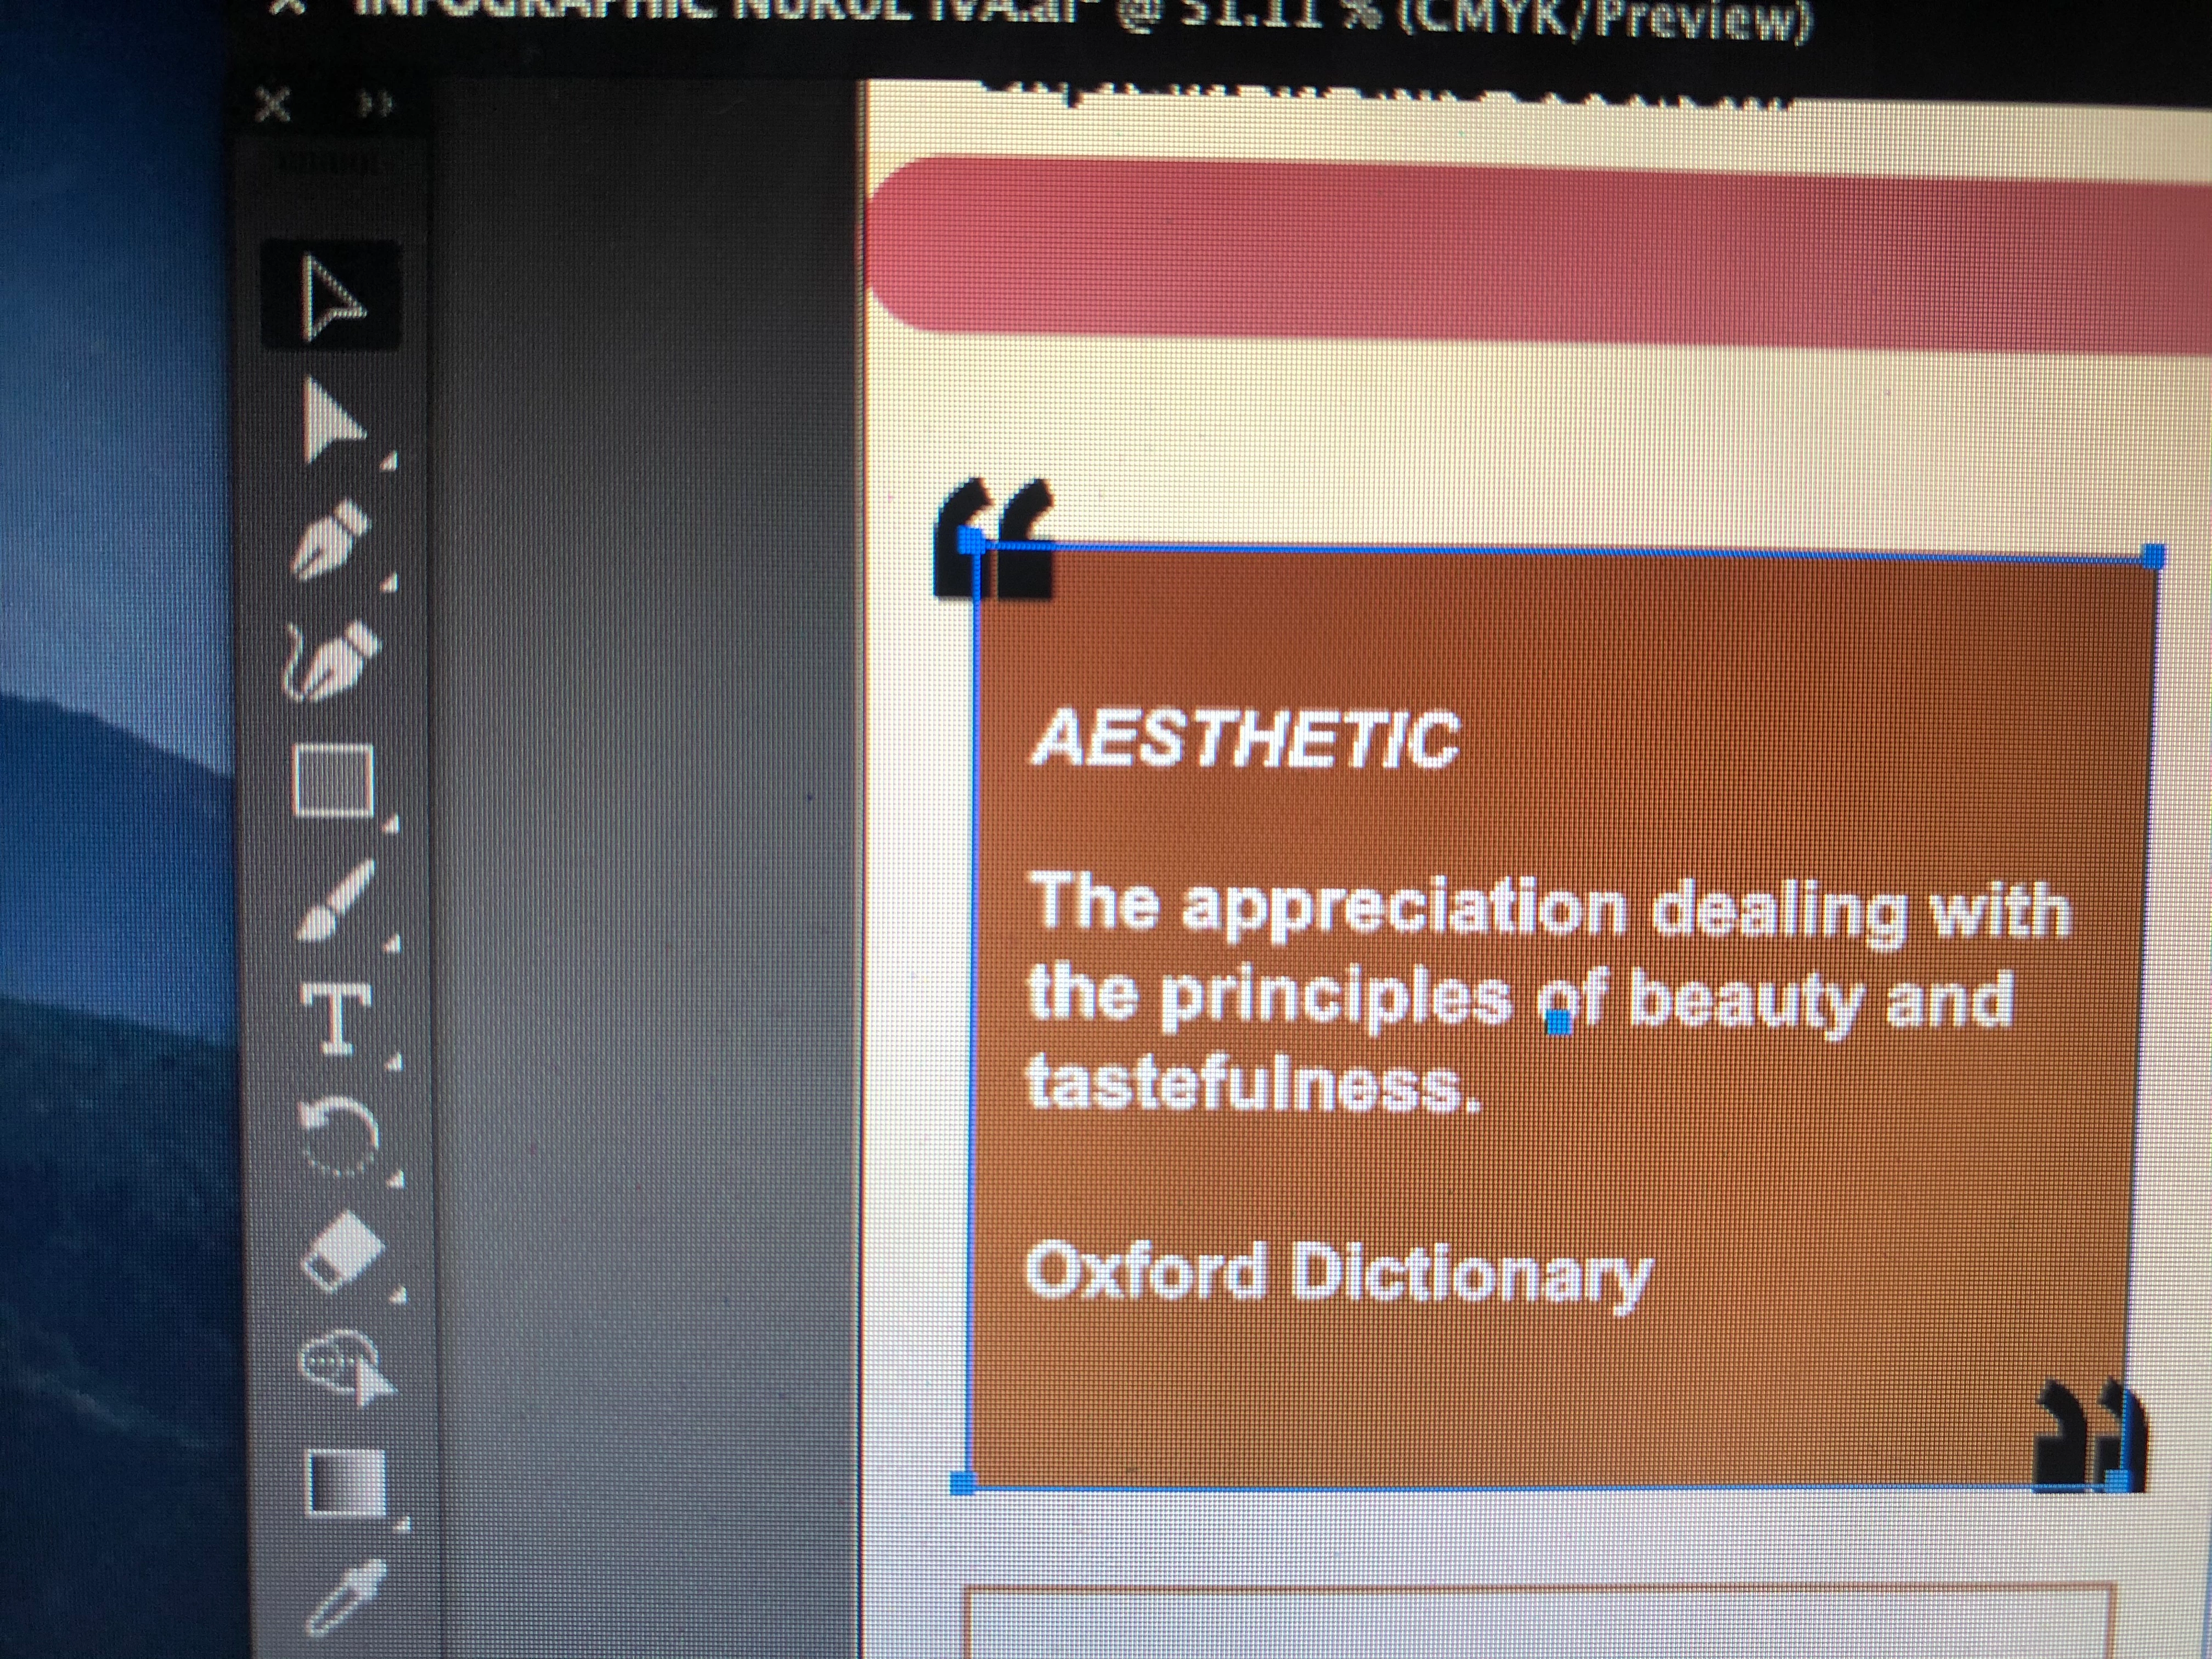The image size is (2212, 1659).
Task: Select the Rectangle tool
Action: (334, 780)
